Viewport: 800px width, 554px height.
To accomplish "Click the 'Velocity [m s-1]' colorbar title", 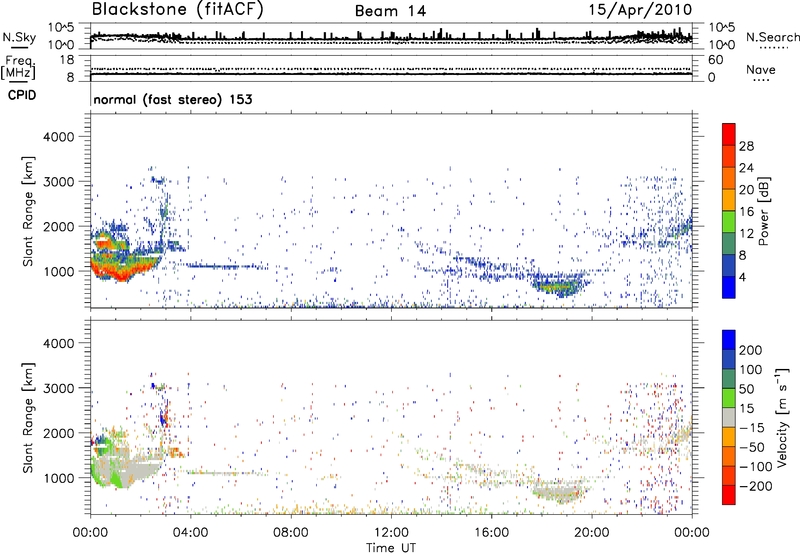I will 782,417.
